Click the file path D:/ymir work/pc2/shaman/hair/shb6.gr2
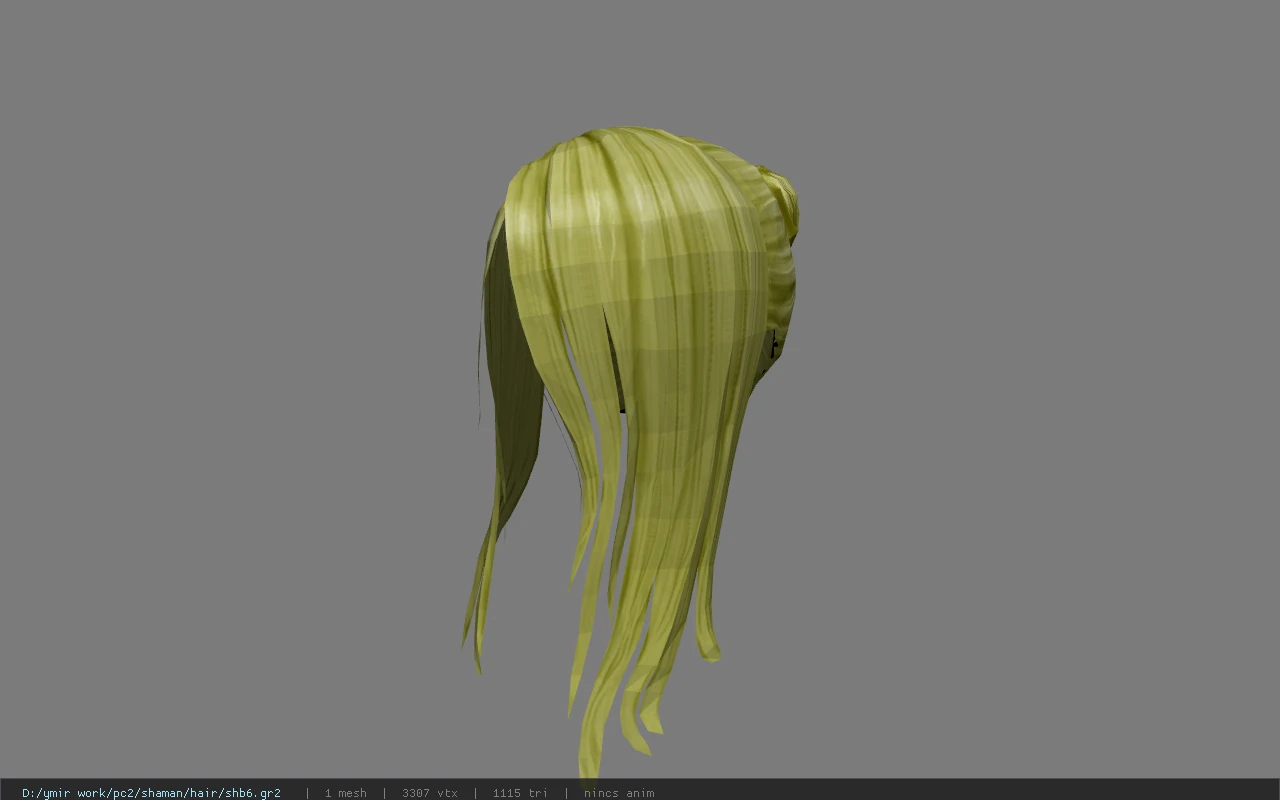This screenshot has height=800, width=1280. pyautogui.click(x=151, y=793)
